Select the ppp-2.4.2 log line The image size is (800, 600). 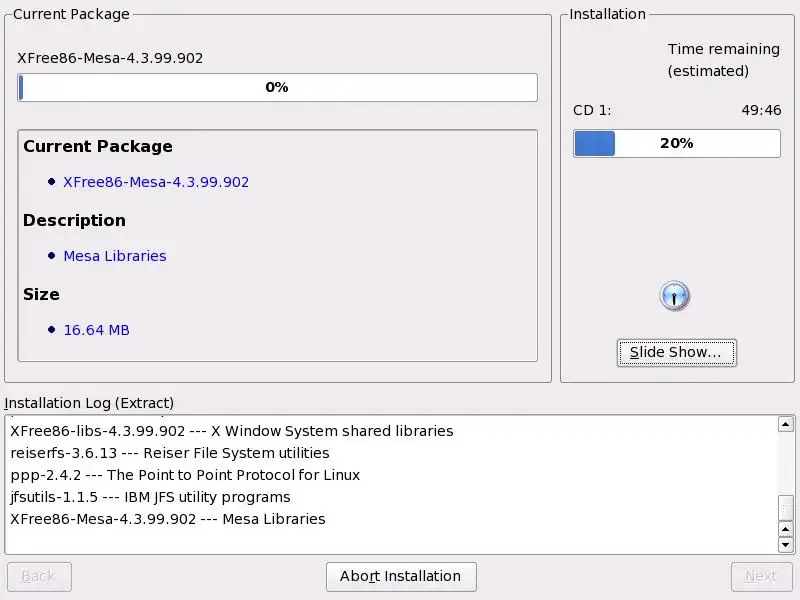click(185, 475)
